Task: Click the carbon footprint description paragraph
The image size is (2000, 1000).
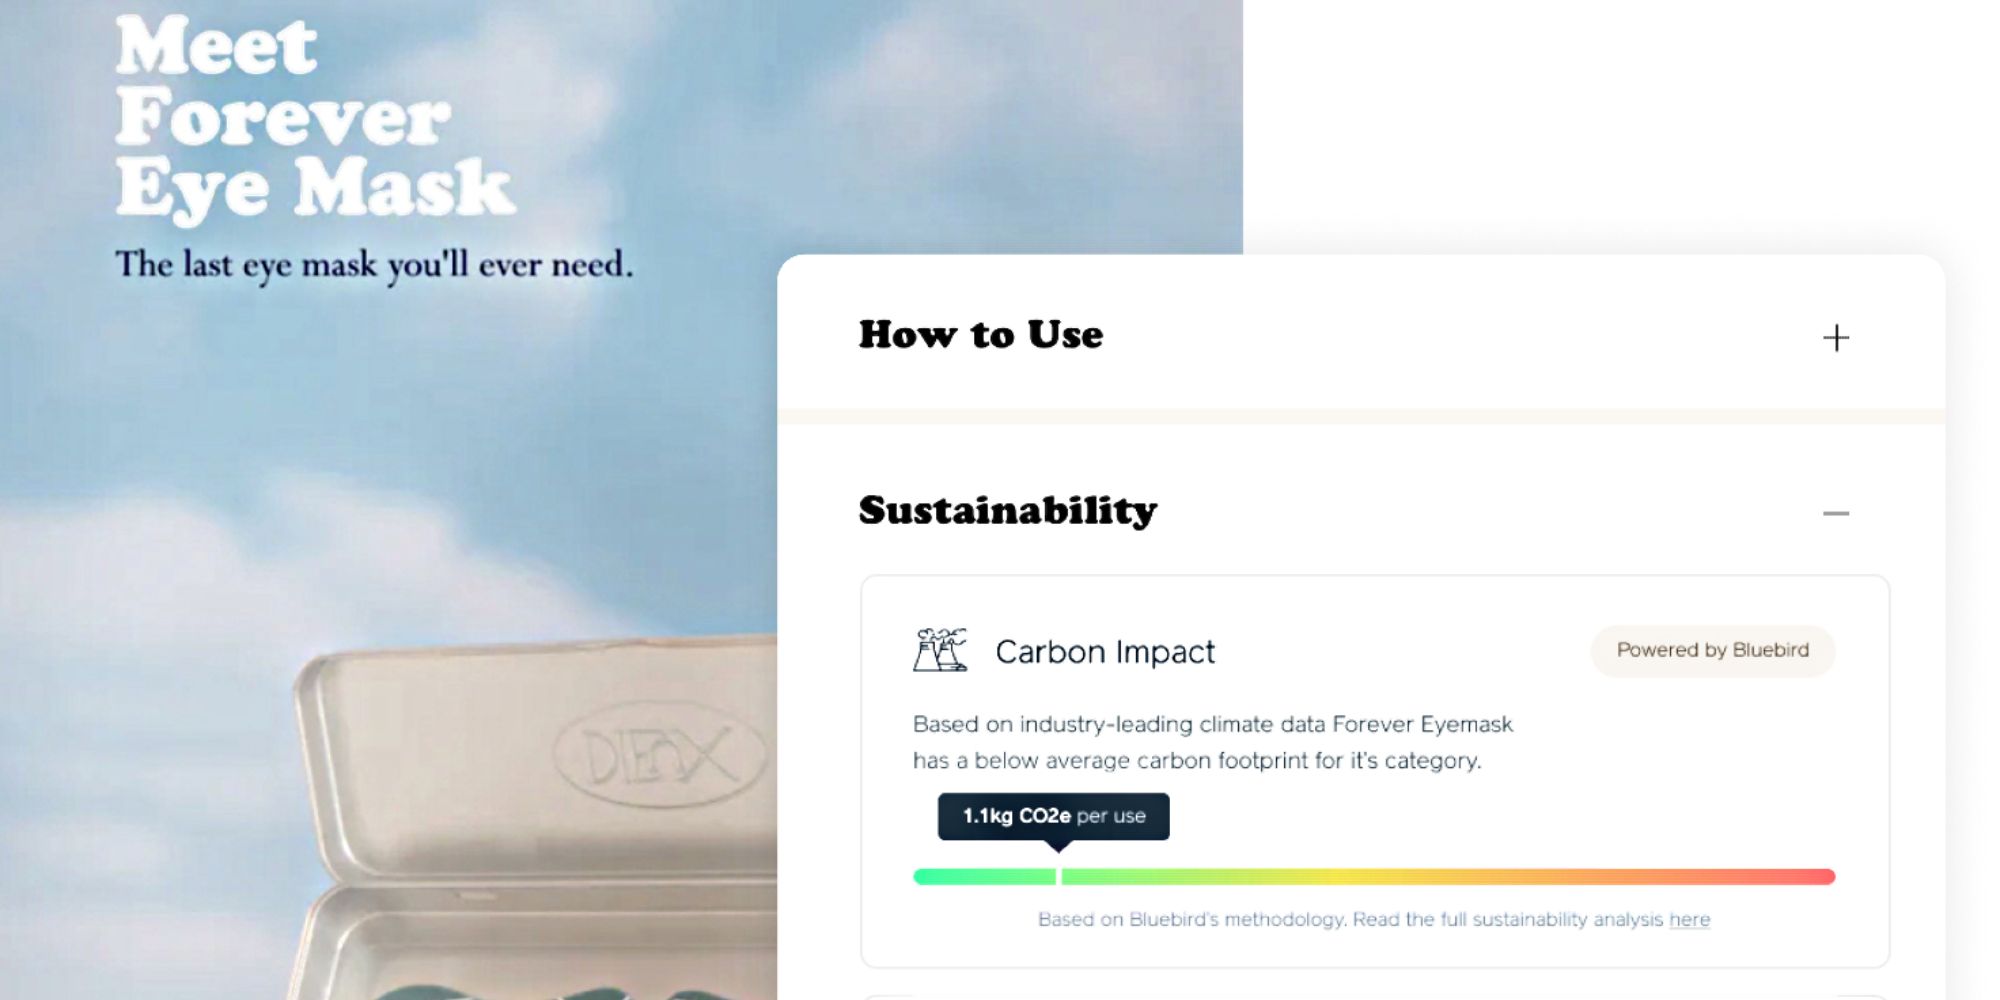Action: [x=1212, y=742]
